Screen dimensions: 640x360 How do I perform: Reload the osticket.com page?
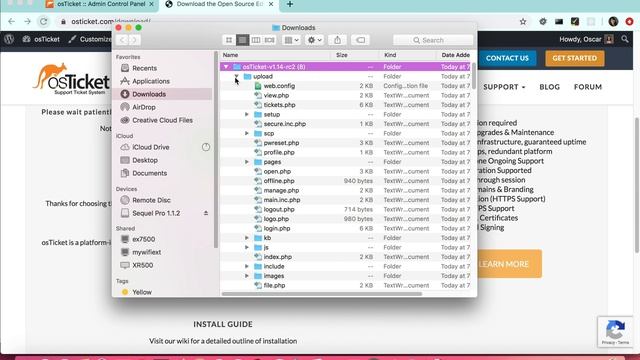point(44,21)
